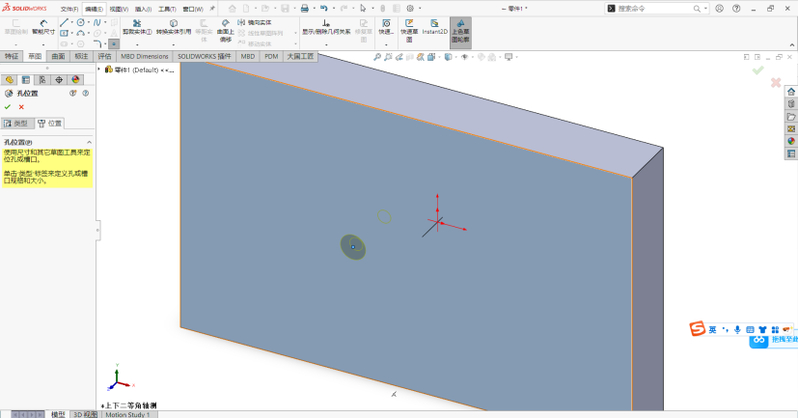
Task: Switch to the 类型 tab in hole panel
Action: tap(17, 123)
